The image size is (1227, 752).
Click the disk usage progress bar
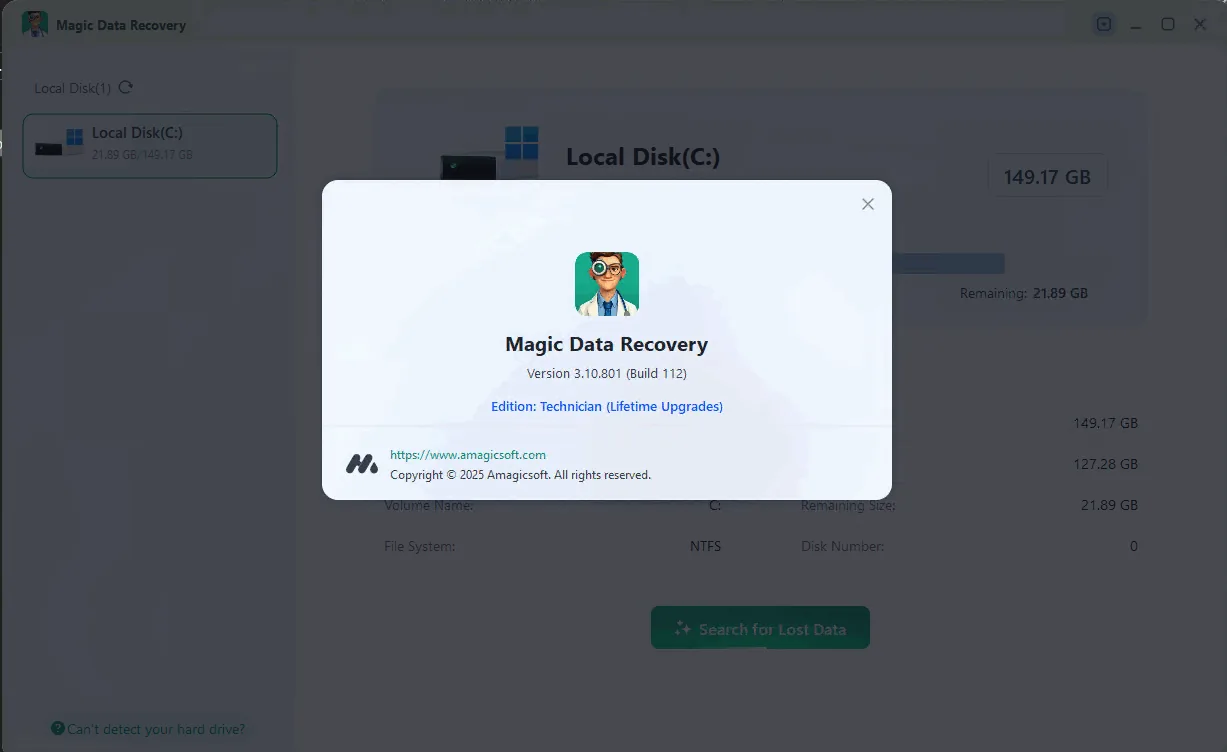point(947,263)
